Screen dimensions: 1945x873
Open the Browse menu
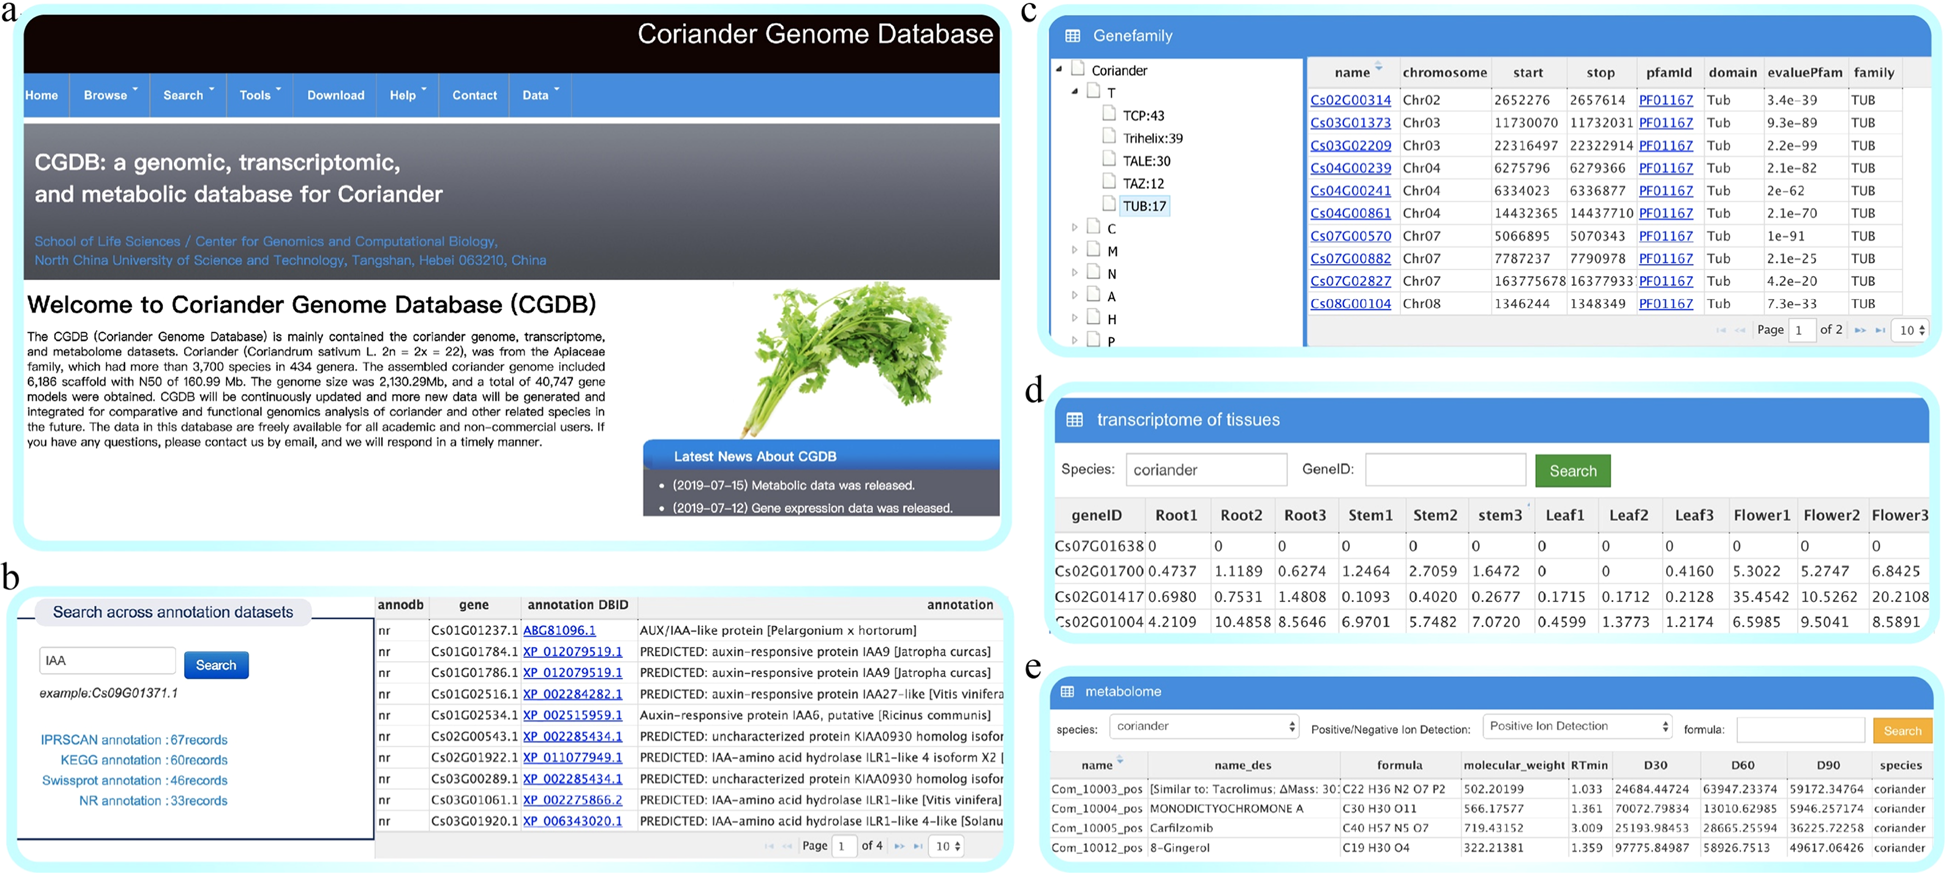pos(110,95)
